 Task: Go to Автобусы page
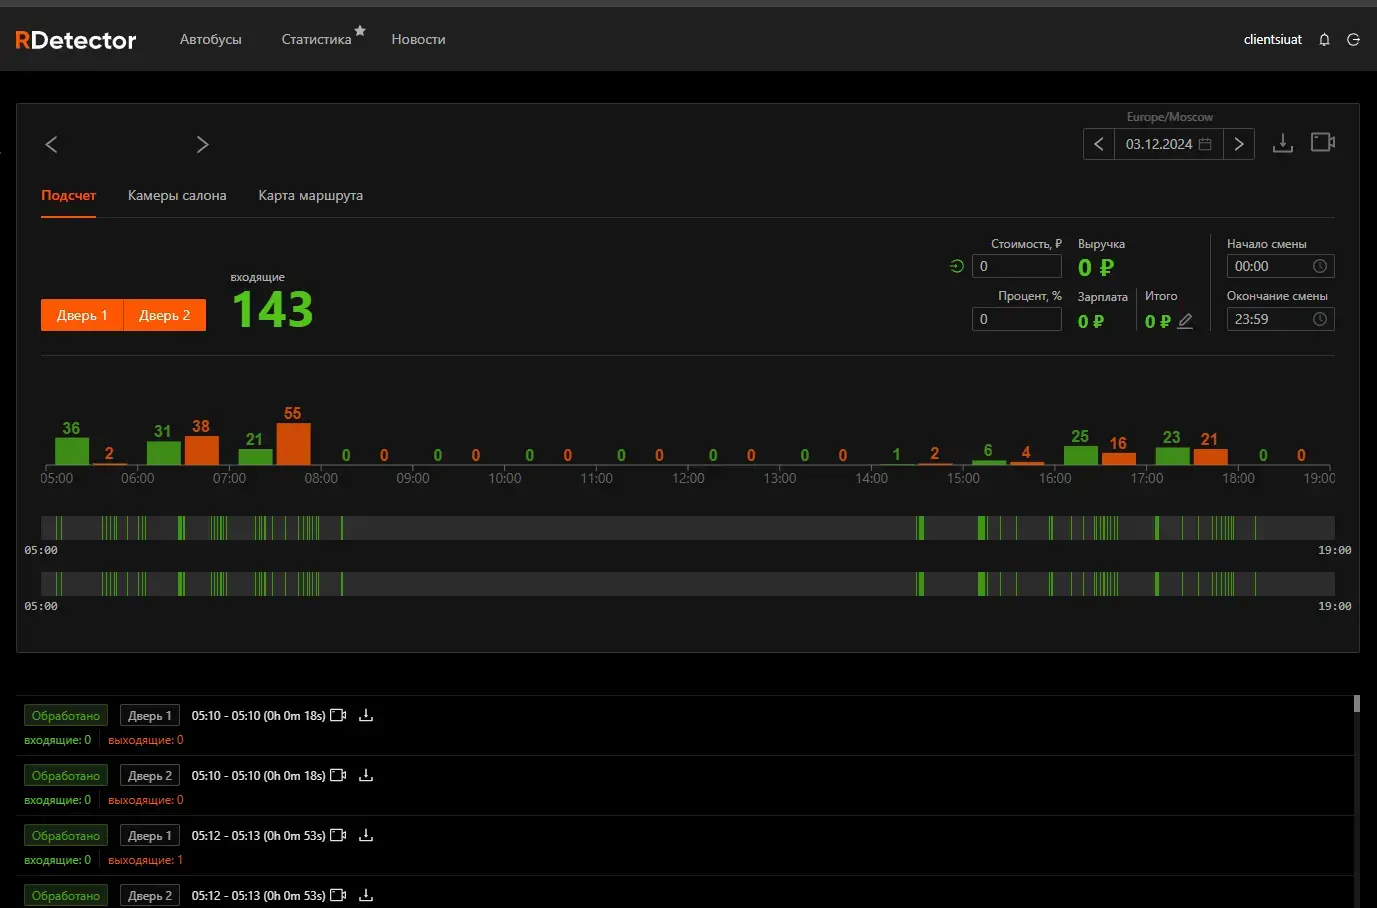coord(210,40)
